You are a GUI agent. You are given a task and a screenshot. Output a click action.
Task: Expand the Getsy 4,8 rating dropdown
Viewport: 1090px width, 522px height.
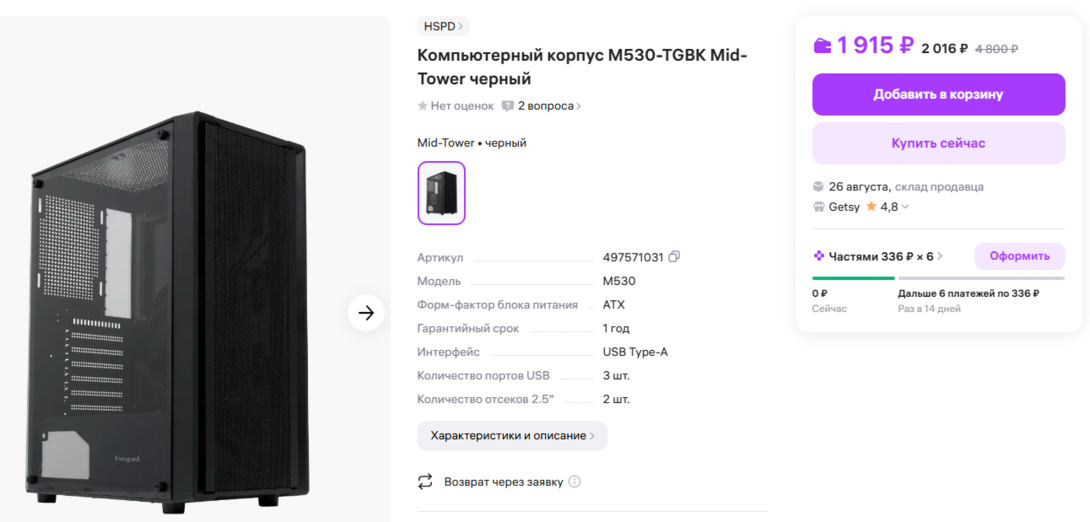905,207
